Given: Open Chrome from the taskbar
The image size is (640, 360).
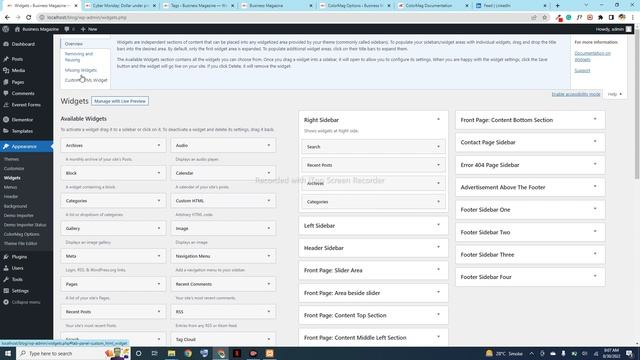Looking at the screenshot, I should [x=188, y=353].
